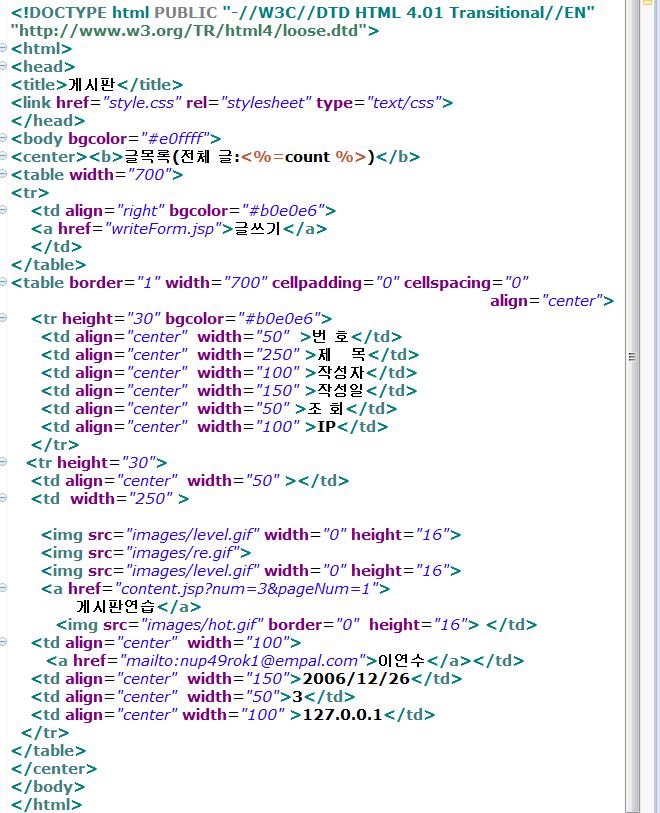
Task: Click the view count value 3
Action: coord(297,696)
